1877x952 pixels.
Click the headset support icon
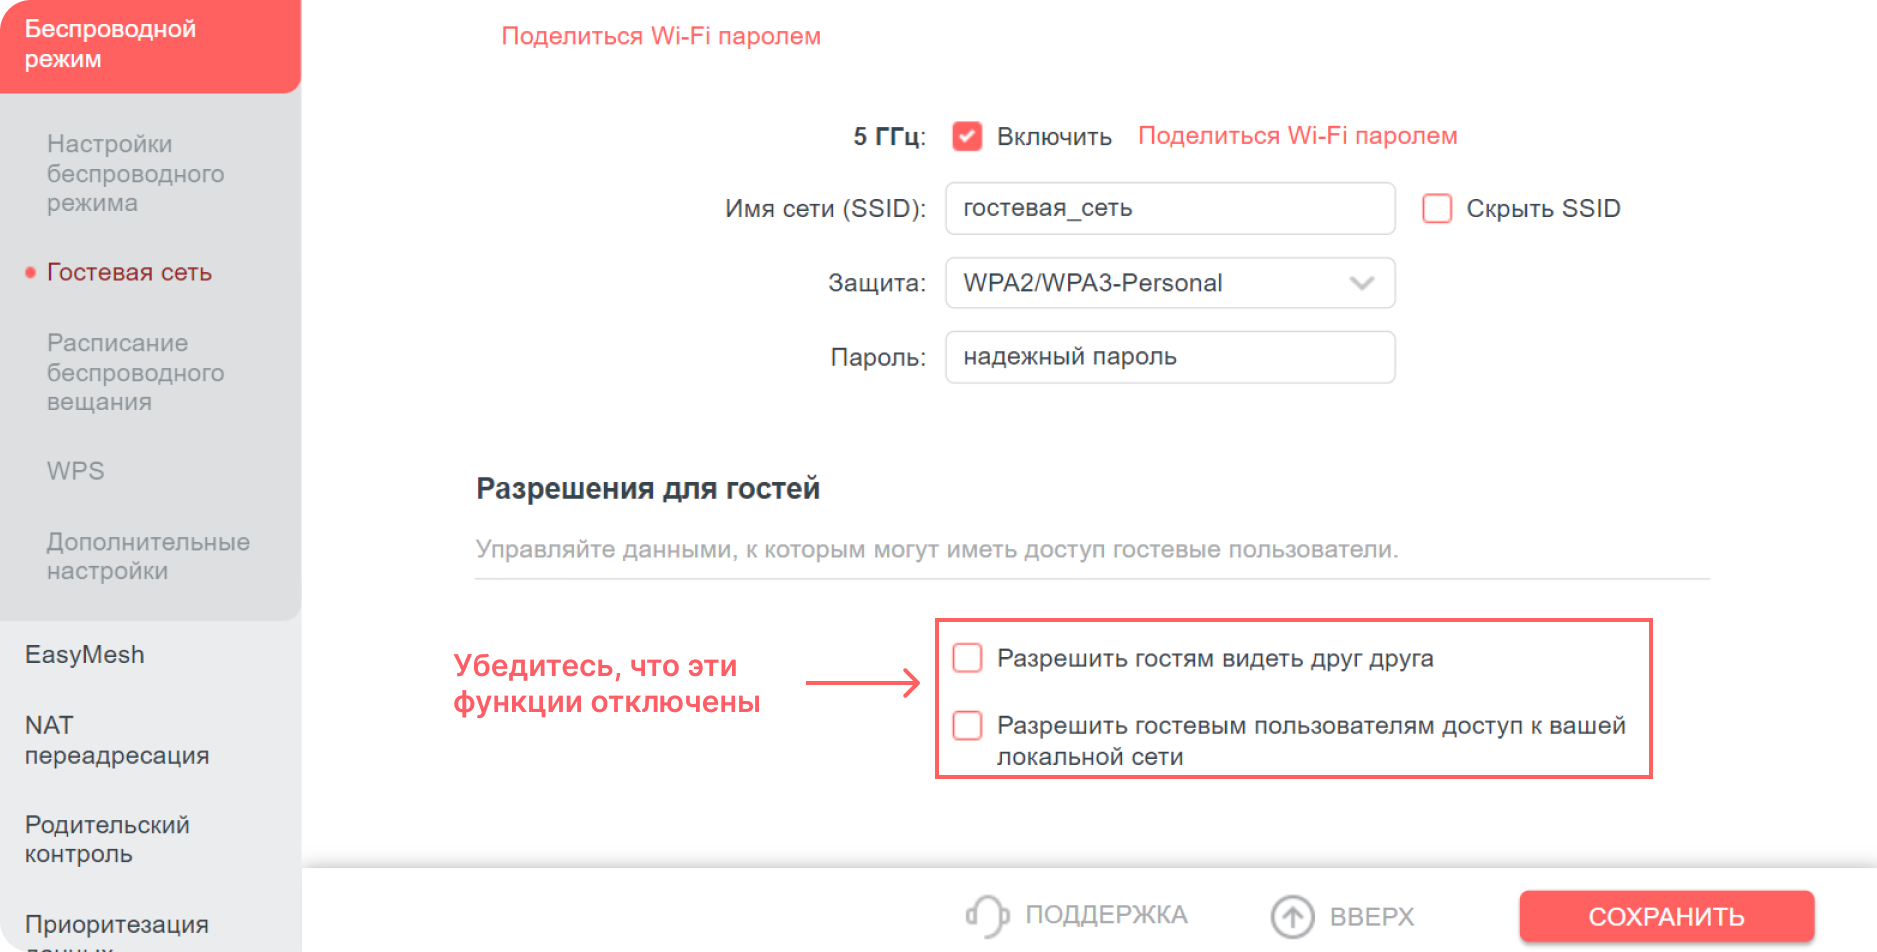point(988,915)
